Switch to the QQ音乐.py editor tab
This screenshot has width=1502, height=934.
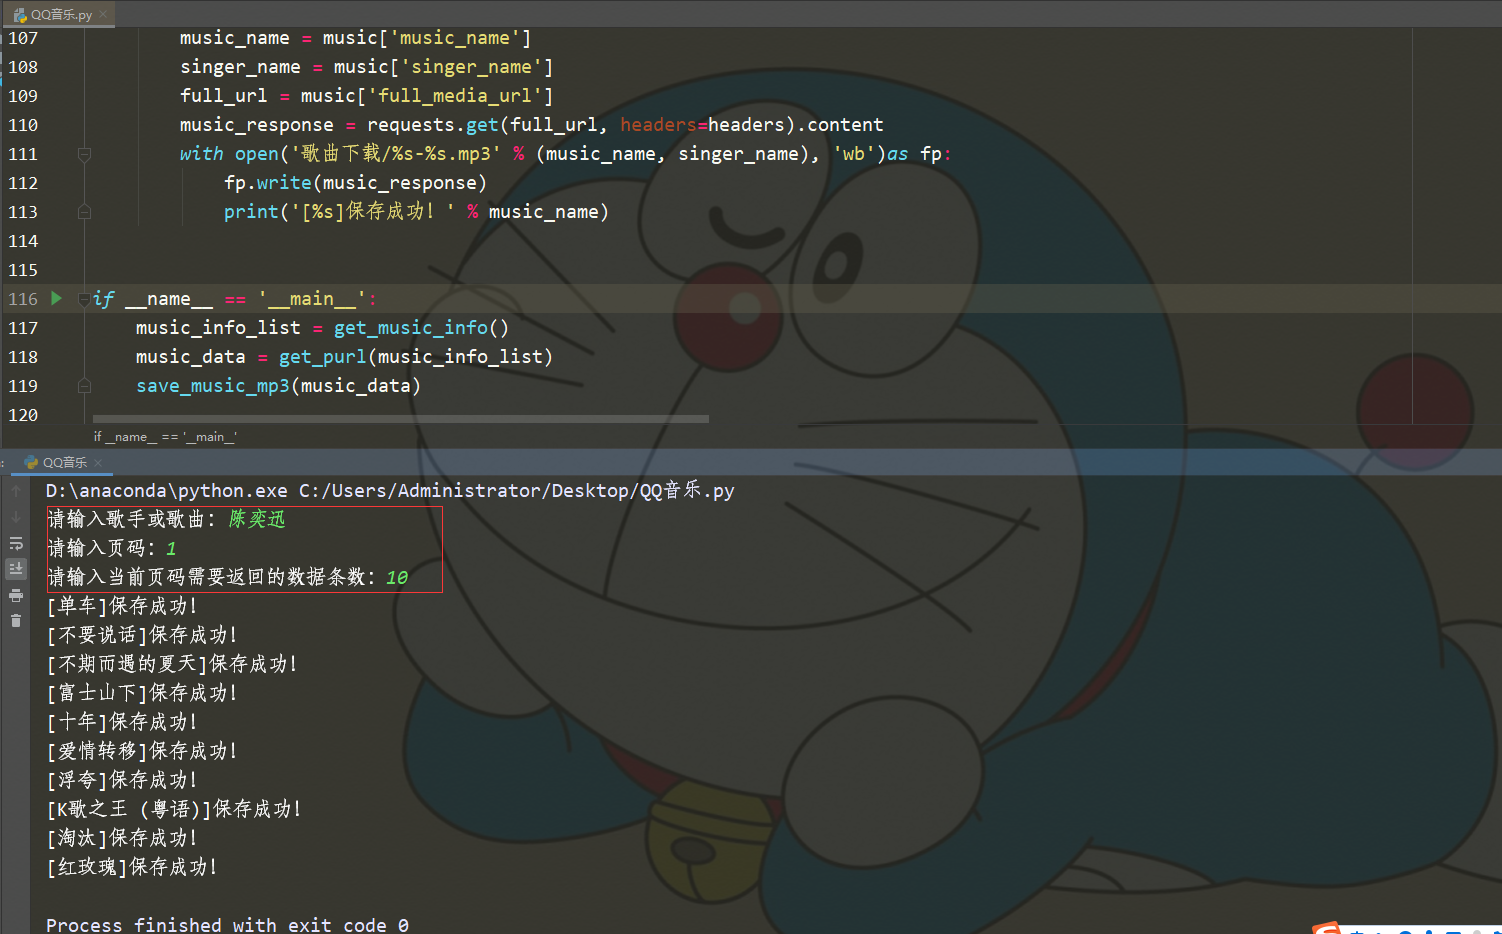[60, 14]
